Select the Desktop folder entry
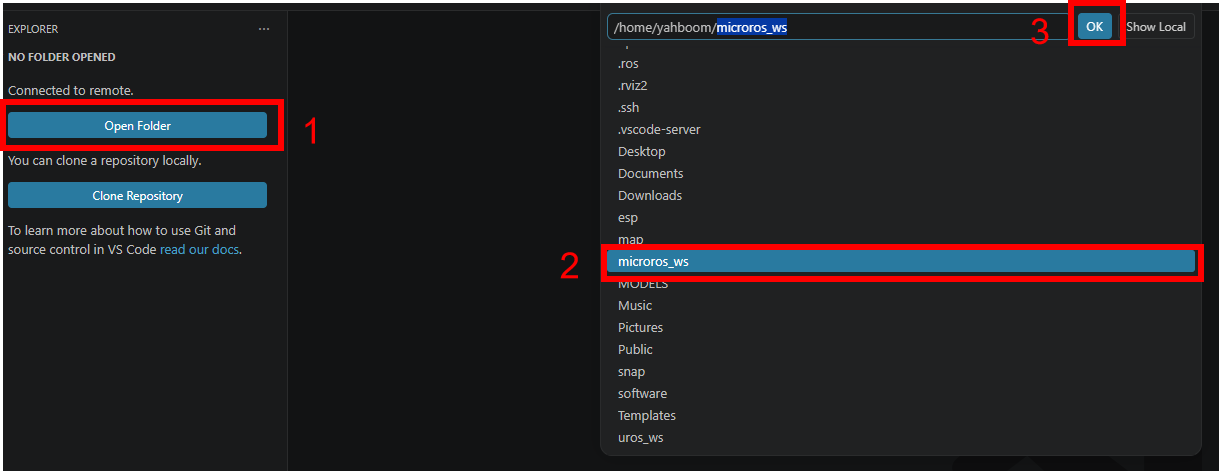The height and width of the screenshot is (471, 1219). coord(901,151)
